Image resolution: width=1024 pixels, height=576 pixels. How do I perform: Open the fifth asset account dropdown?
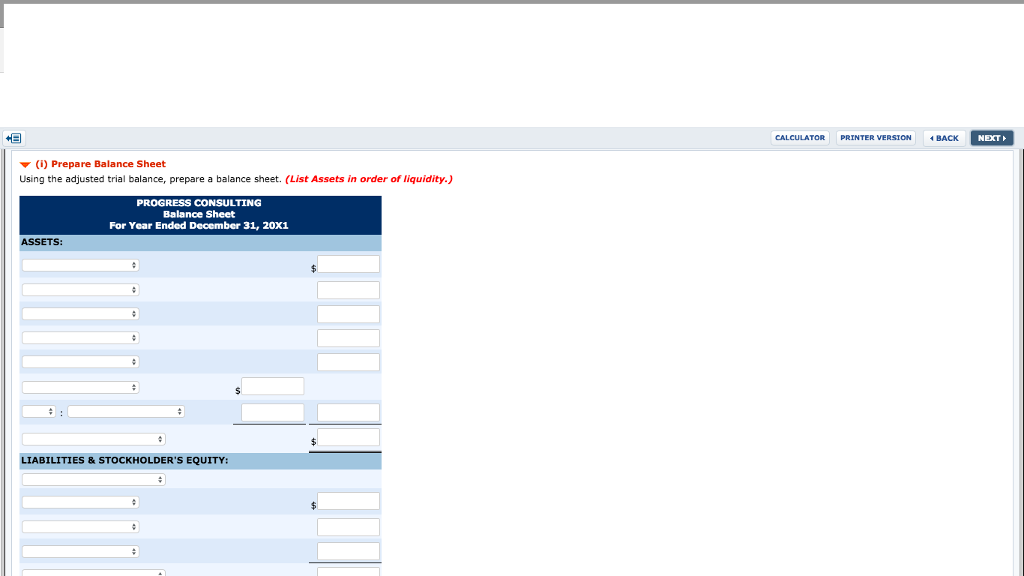80,362
